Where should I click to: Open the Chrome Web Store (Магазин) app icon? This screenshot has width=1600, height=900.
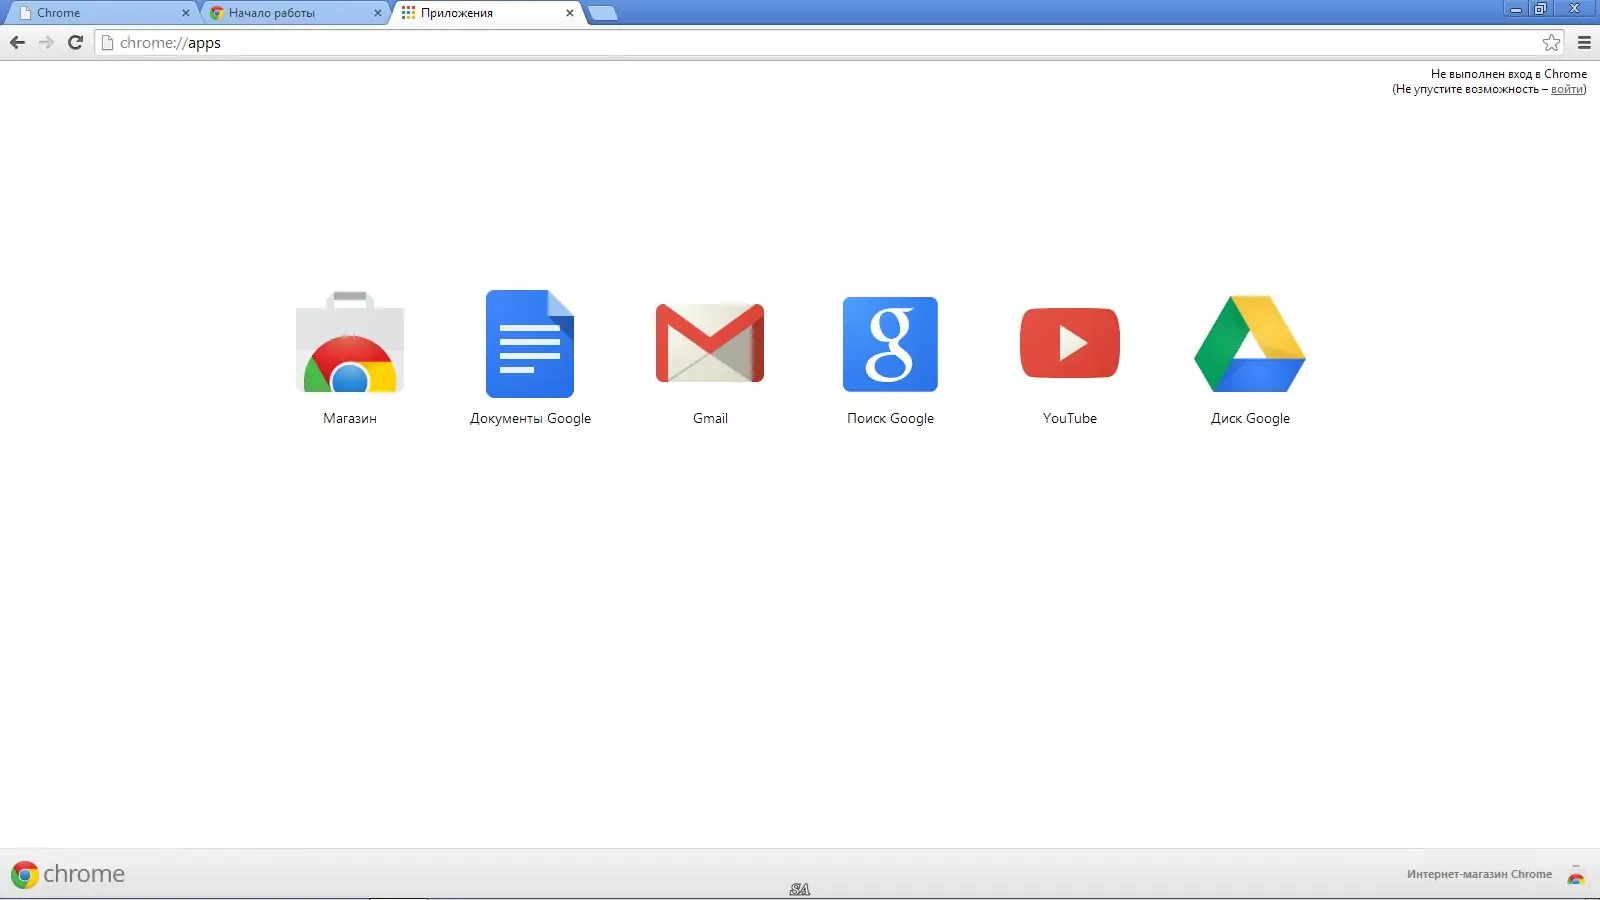[x=350, y=343]
